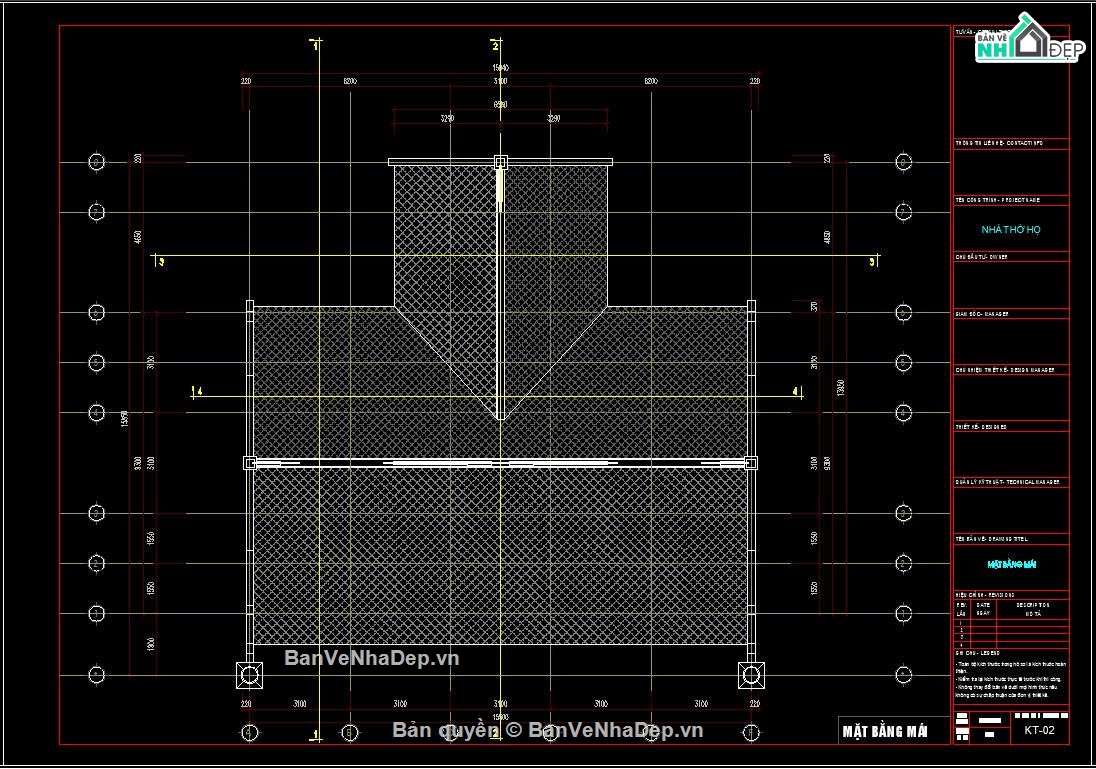Select the bottom-left circular column footing symbol
This screenshot has height=769, width=1096.
pos(250,675)
